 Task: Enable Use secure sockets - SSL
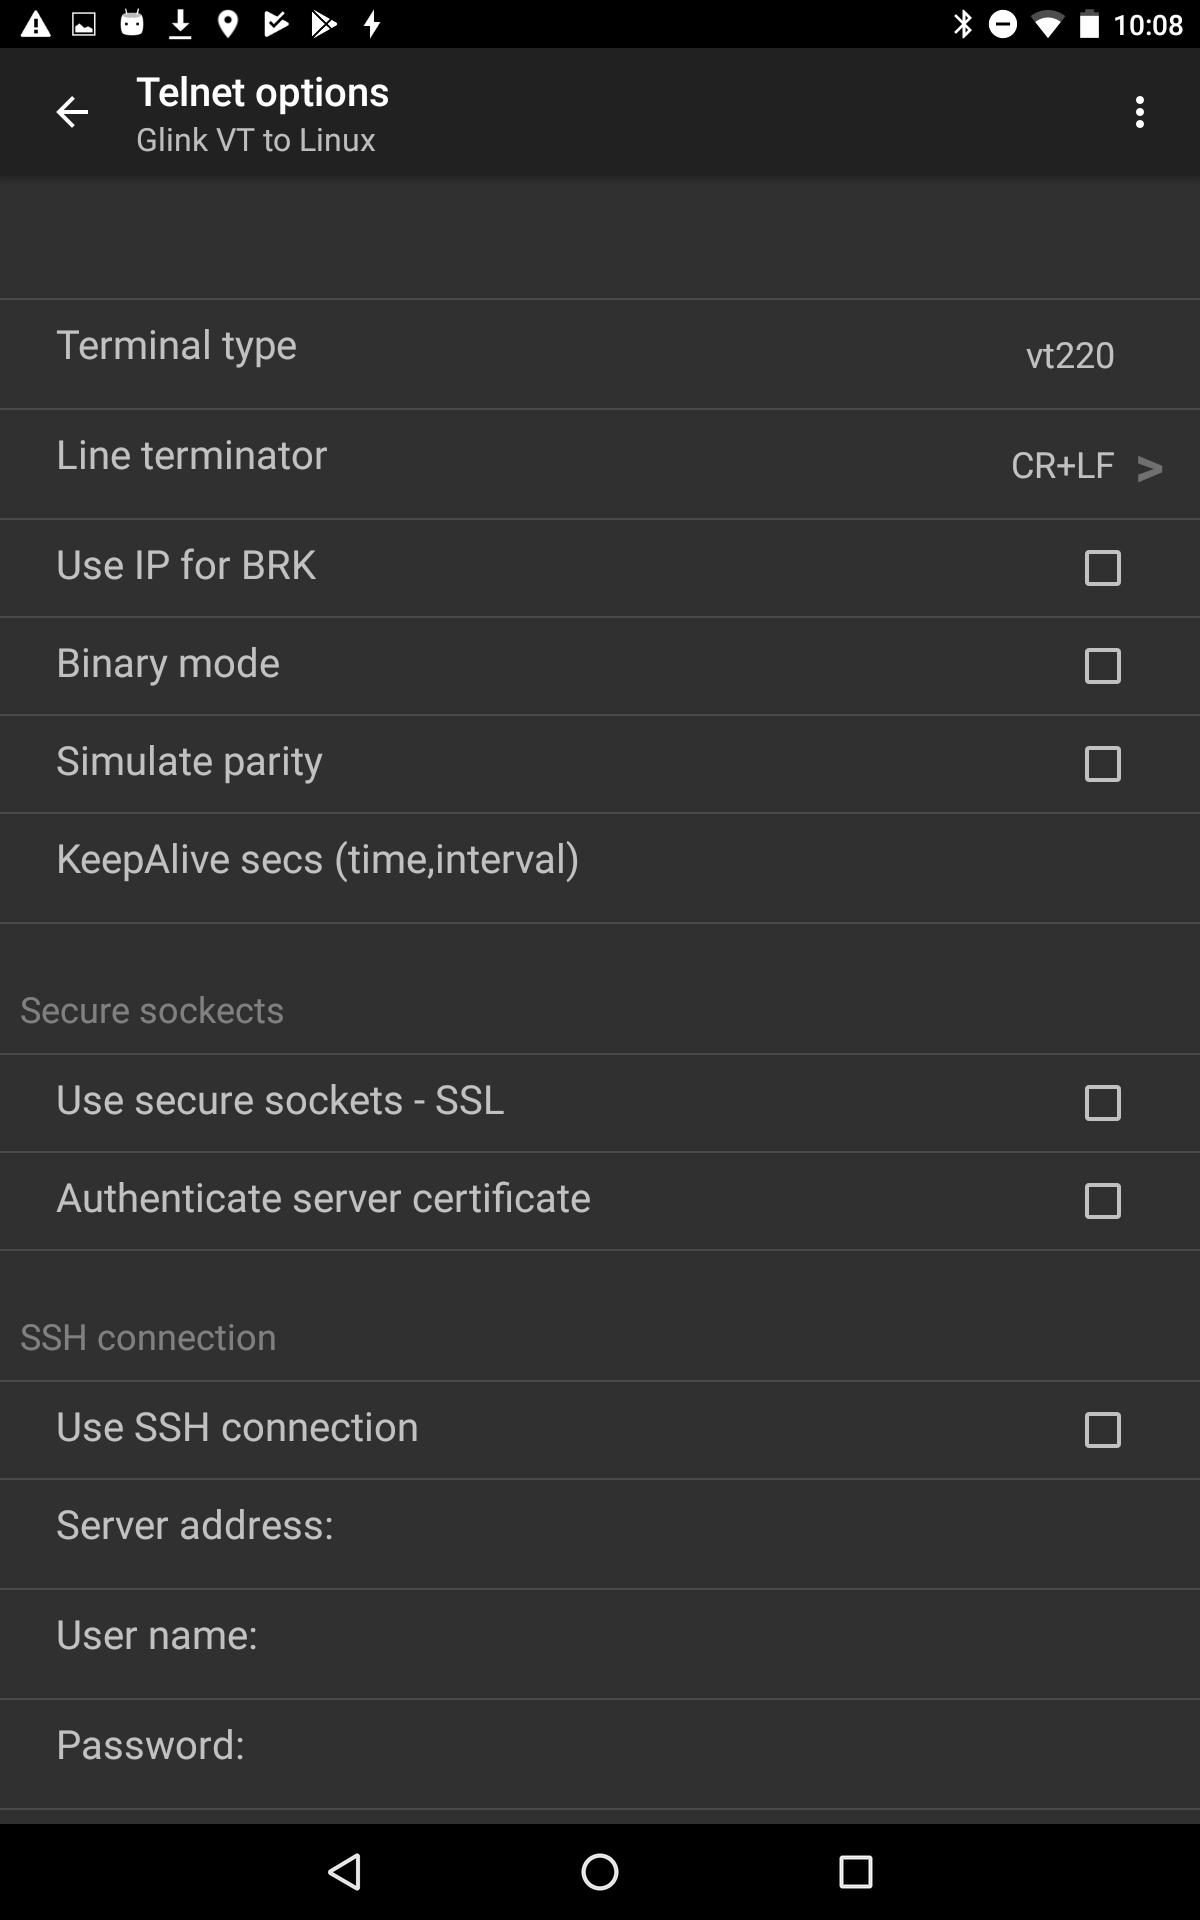click(1102, 1102)
